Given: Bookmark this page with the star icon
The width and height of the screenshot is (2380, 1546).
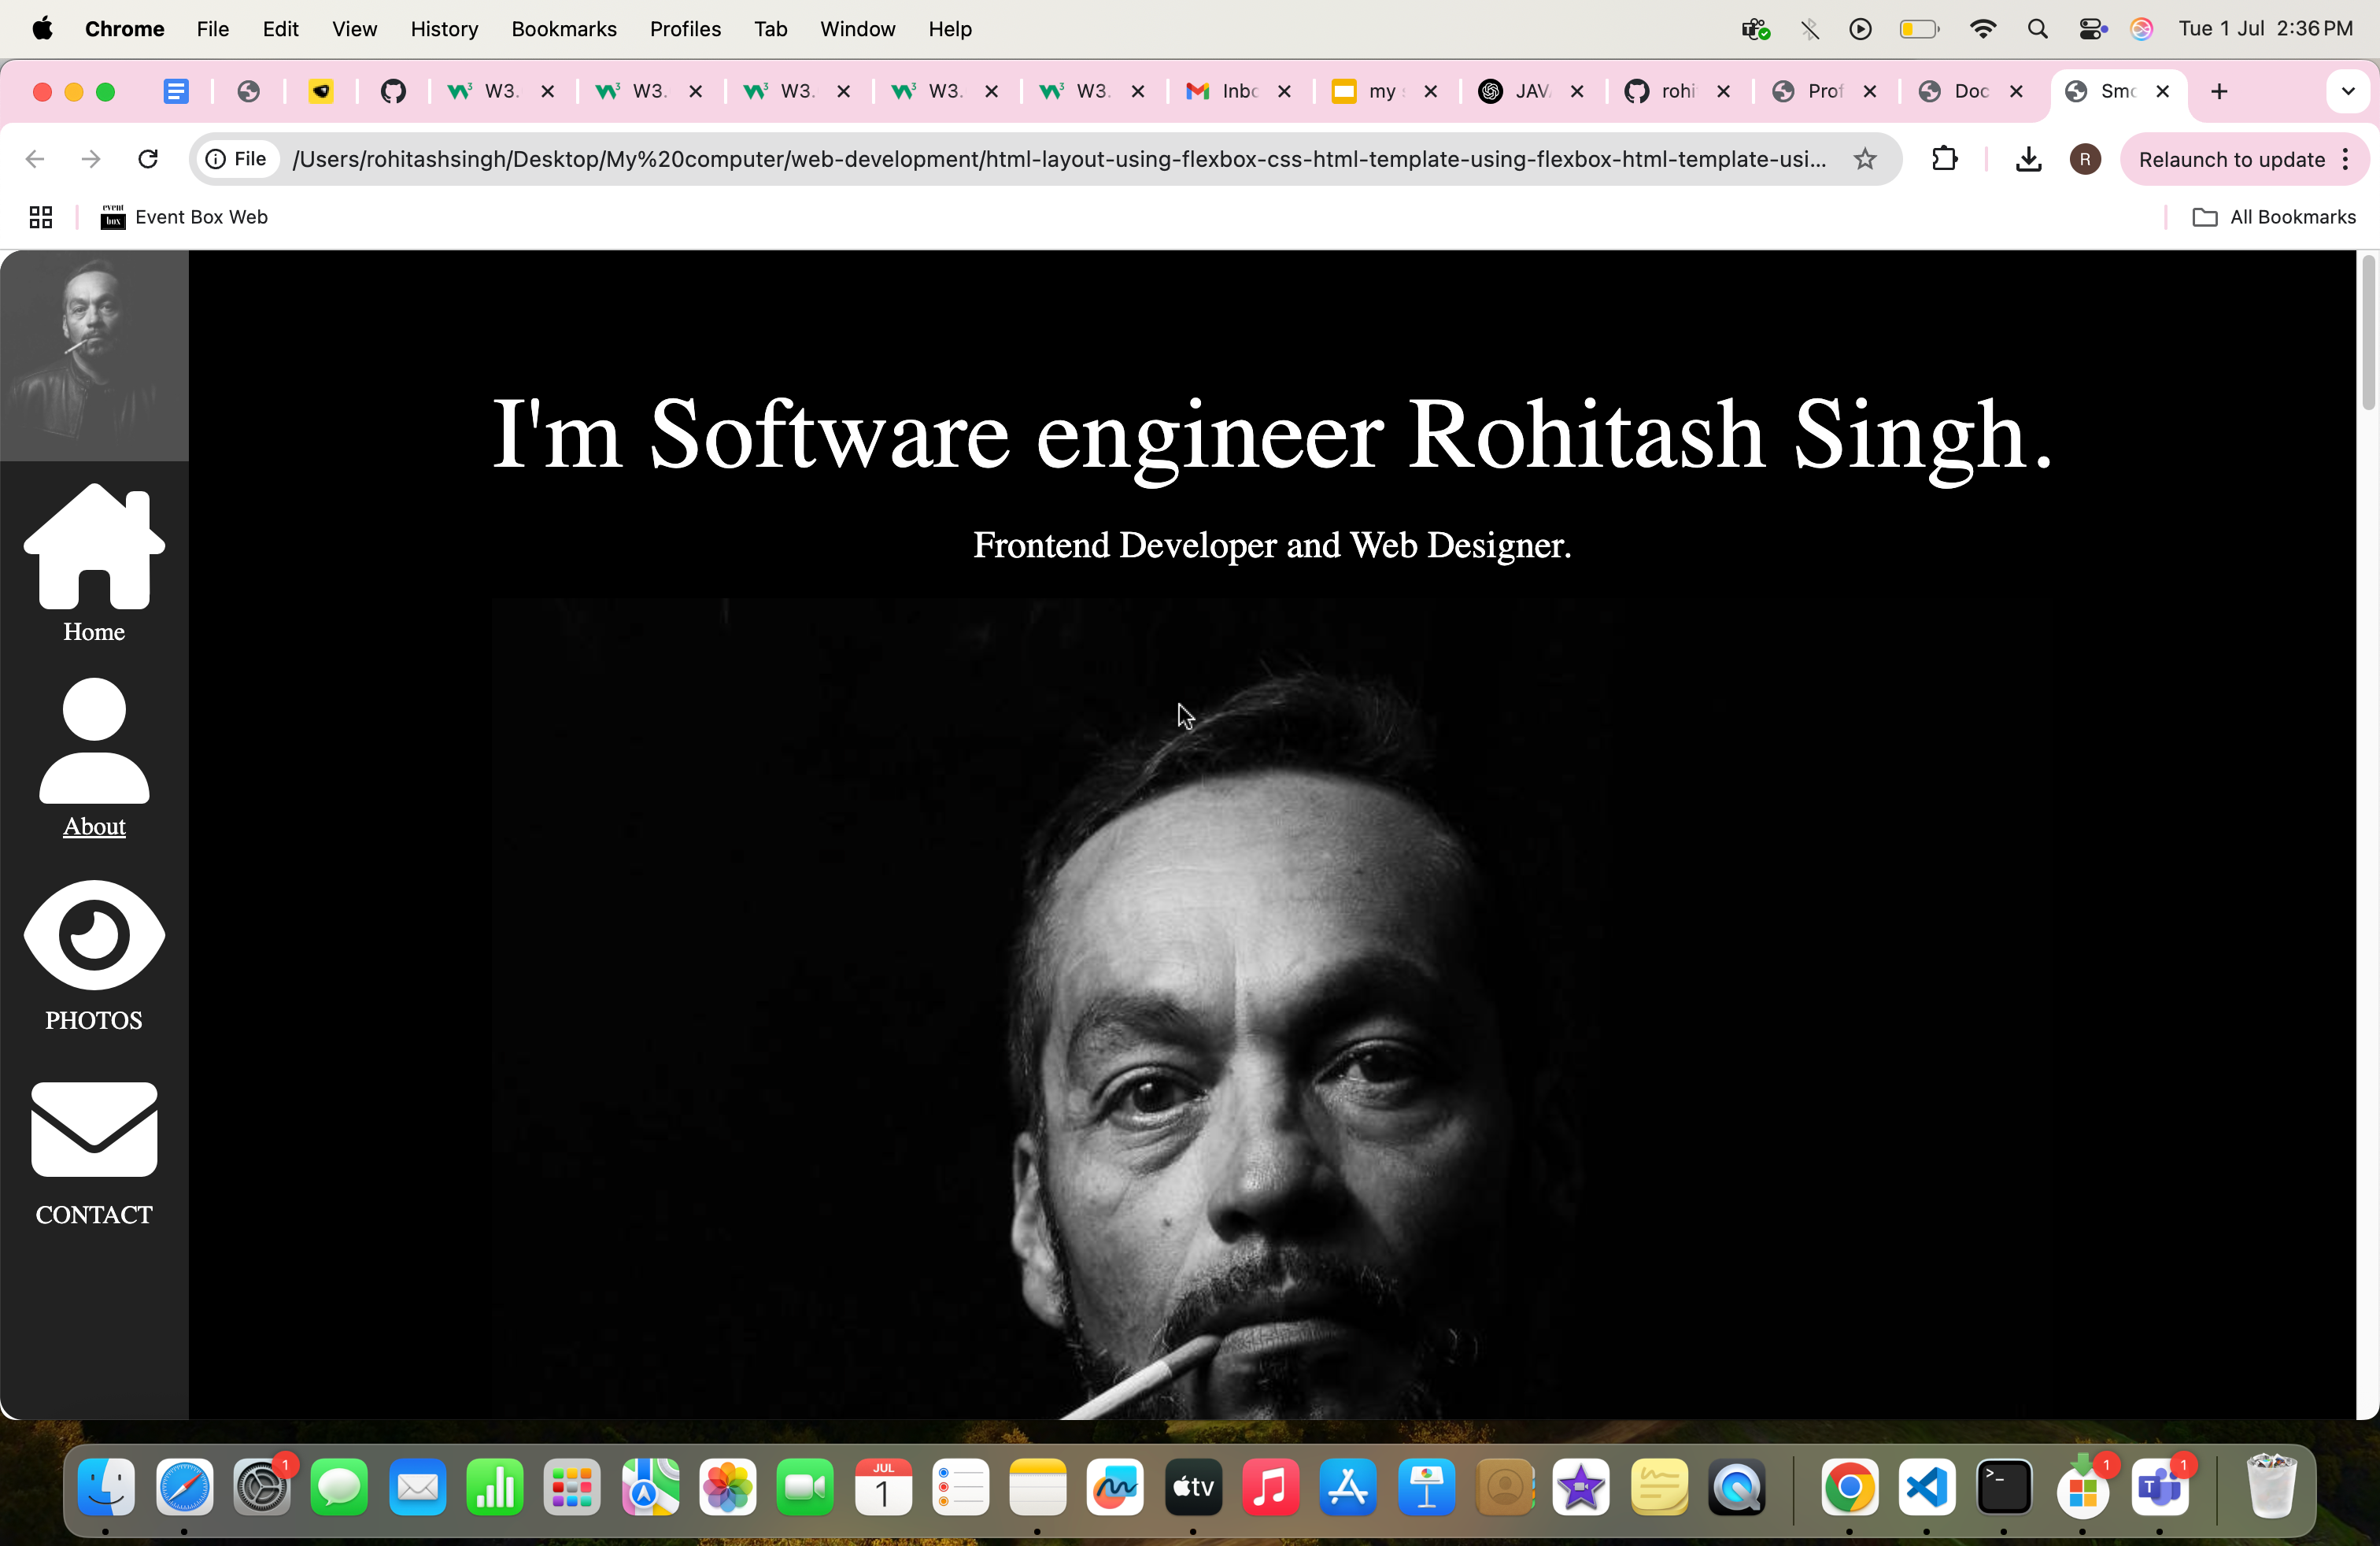Looking at the screenshot, I should pyautogui.click(x=1865, y=159).
